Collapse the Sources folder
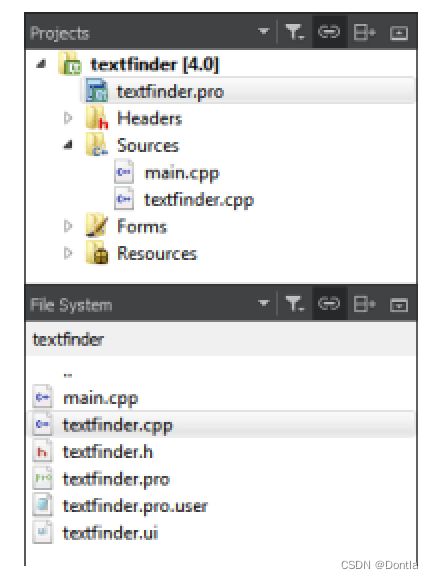433x579 pixels. 68,145
